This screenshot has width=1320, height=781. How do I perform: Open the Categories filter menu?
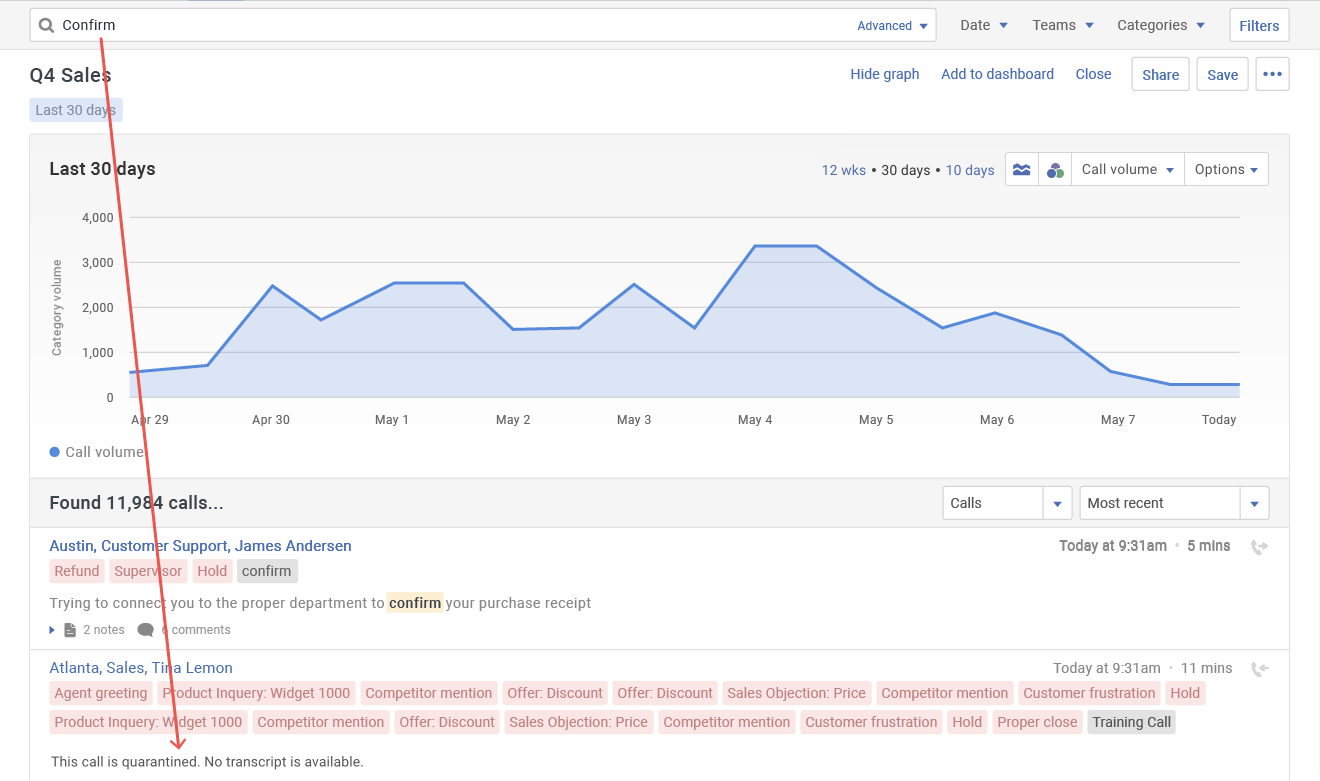(x=1160, y=25)
